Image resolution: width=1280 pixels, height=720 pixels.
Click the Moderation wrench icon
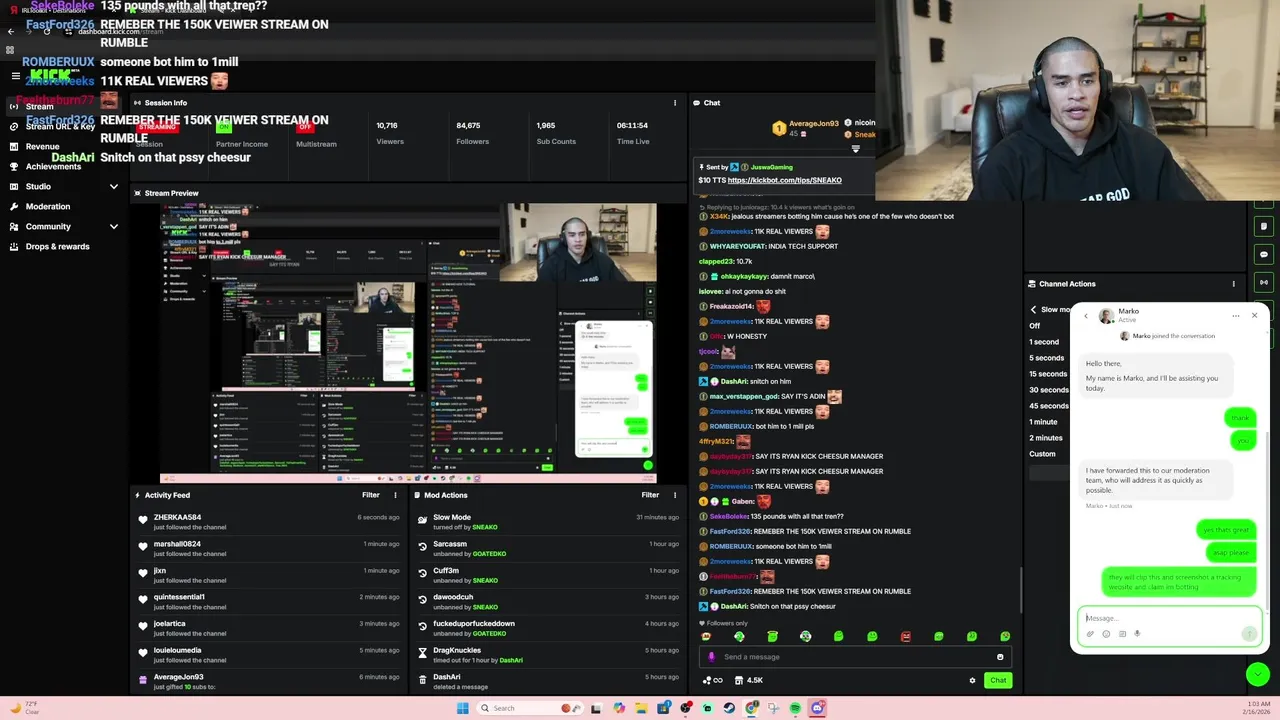pyautogui.click(x=14, y=206)
